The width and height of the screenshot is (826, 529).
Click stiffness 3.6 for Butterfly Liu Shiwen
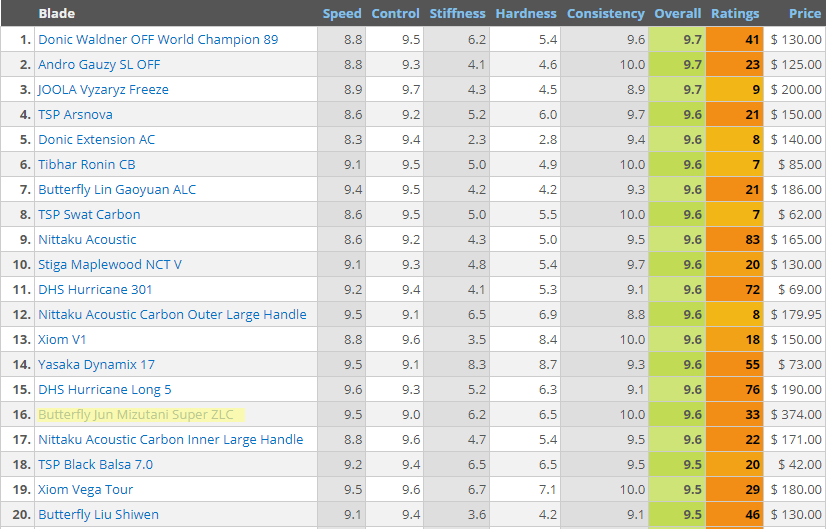[477, 515]
